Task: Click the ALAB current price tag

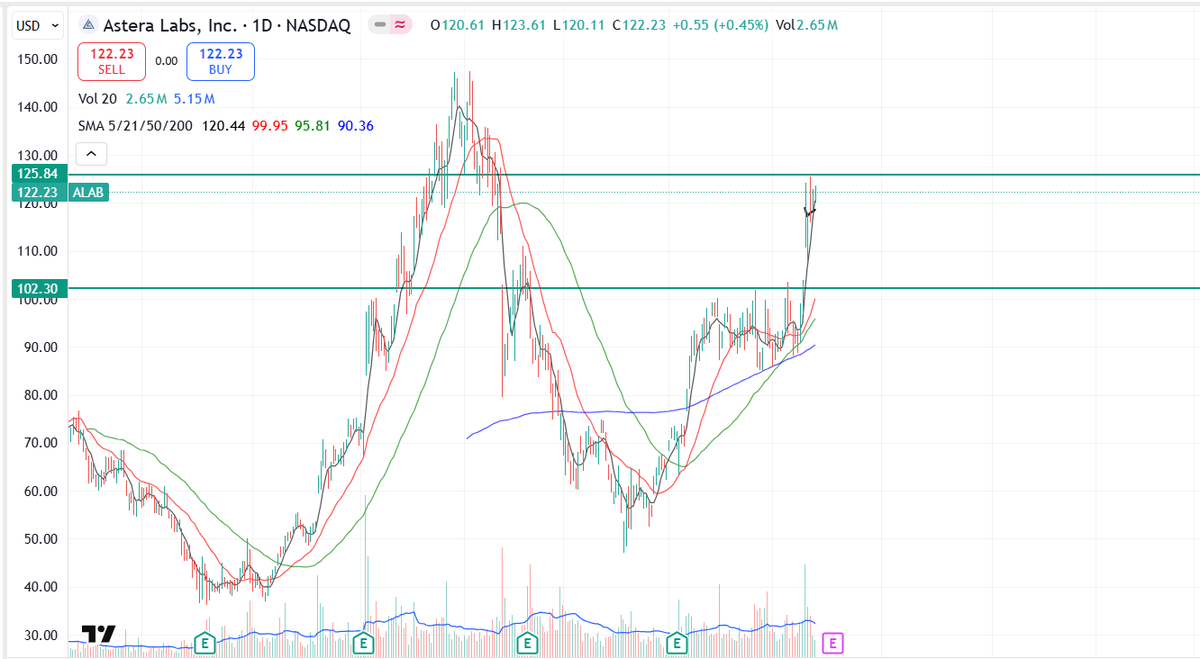Action: click(89, 192)
